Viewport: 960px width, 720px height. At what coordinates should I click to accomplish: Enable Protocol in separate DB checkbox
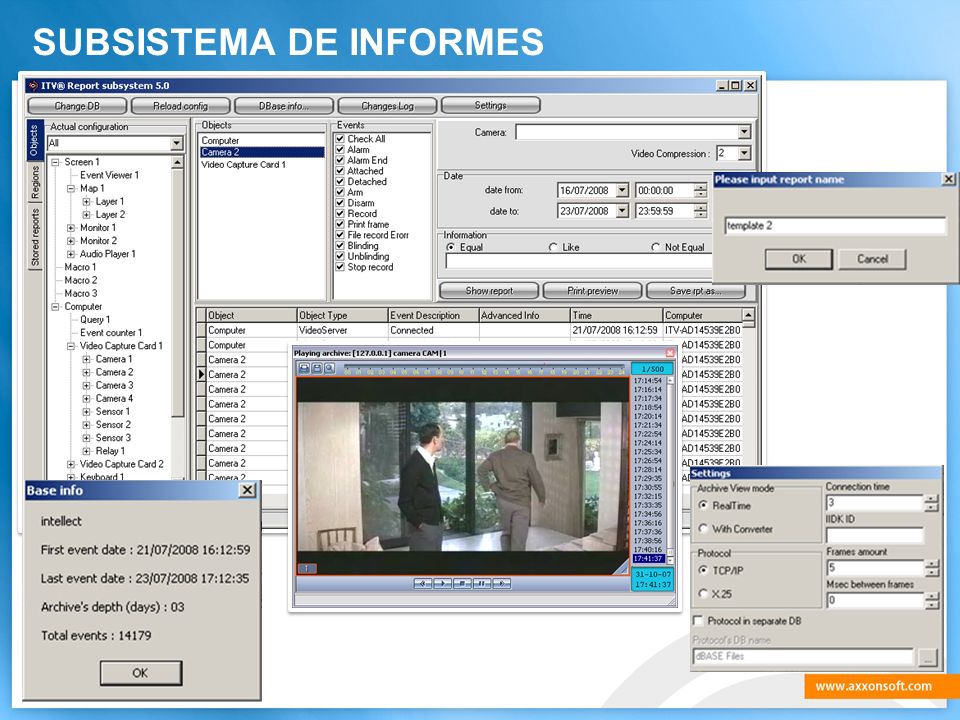(697, 621)
